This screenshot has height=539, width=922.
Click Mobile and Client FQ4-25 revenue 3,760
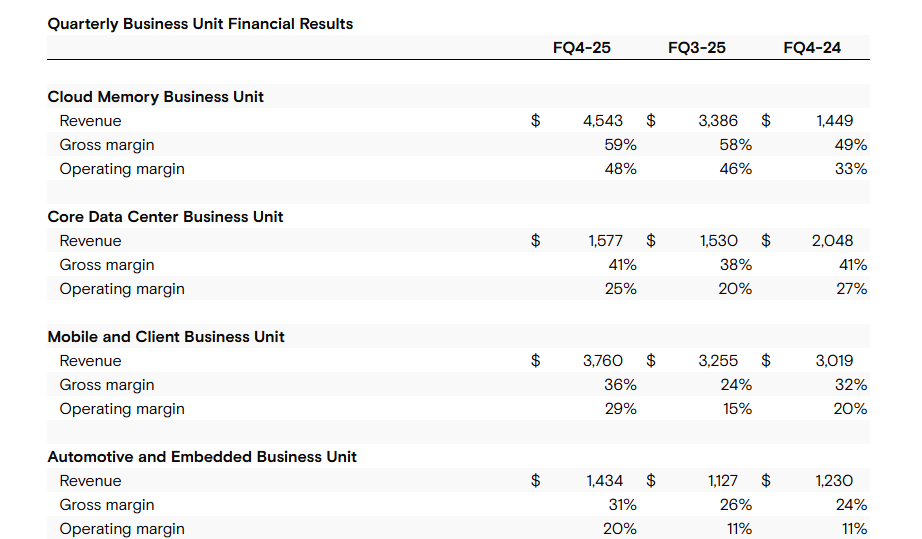pyautogui.click(x=603, y=361)
